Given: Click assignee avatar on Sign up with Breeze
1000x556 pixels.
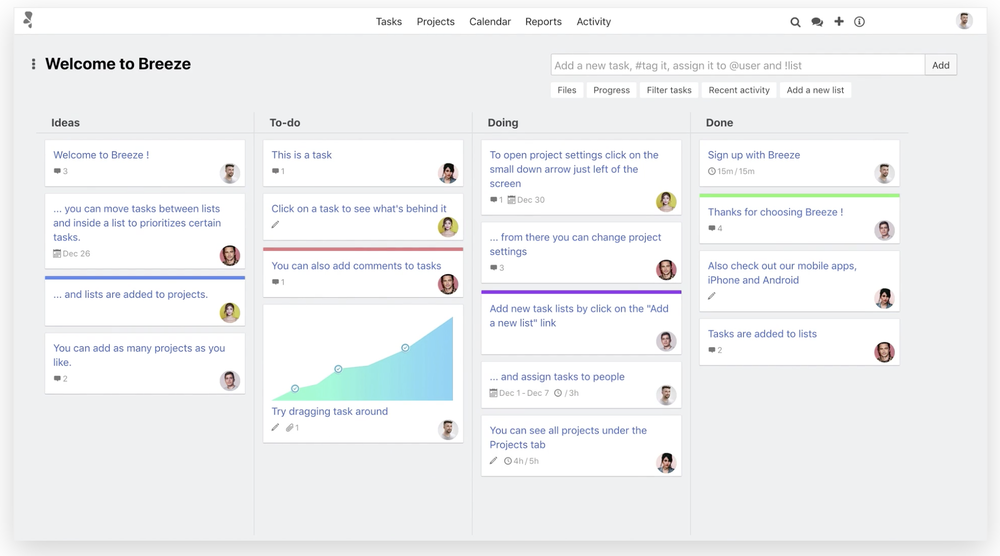Looking at the screenshot, I should (885, 173).
